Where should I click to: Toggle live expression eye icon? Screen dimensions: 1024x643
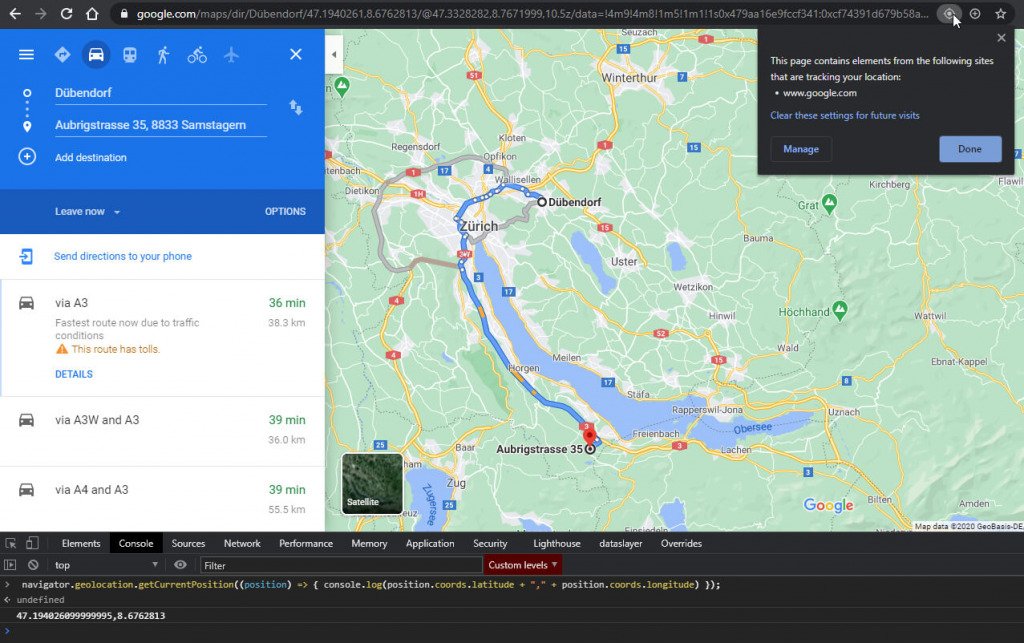coord(180,565)
